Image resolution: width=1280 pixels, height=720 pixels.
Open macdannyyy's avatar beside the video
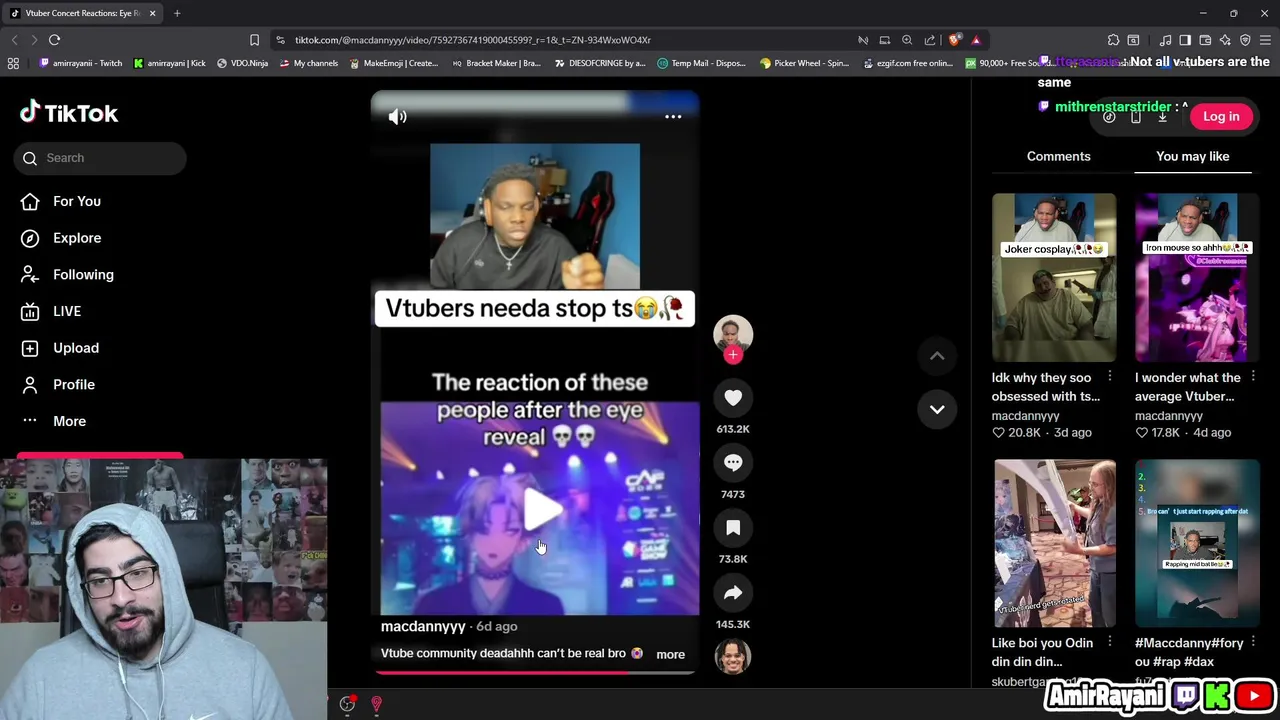733,335
